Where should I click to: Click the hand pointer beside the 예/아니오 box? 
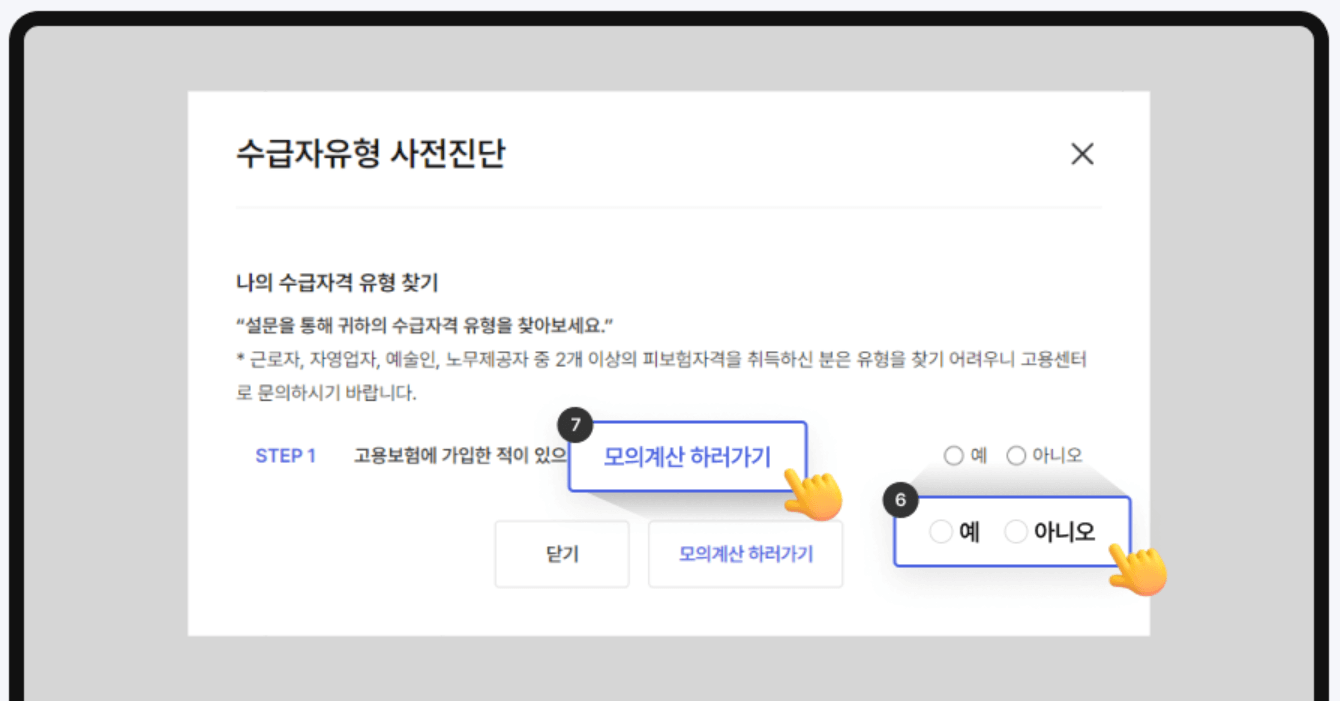(x=1138, y=574)
